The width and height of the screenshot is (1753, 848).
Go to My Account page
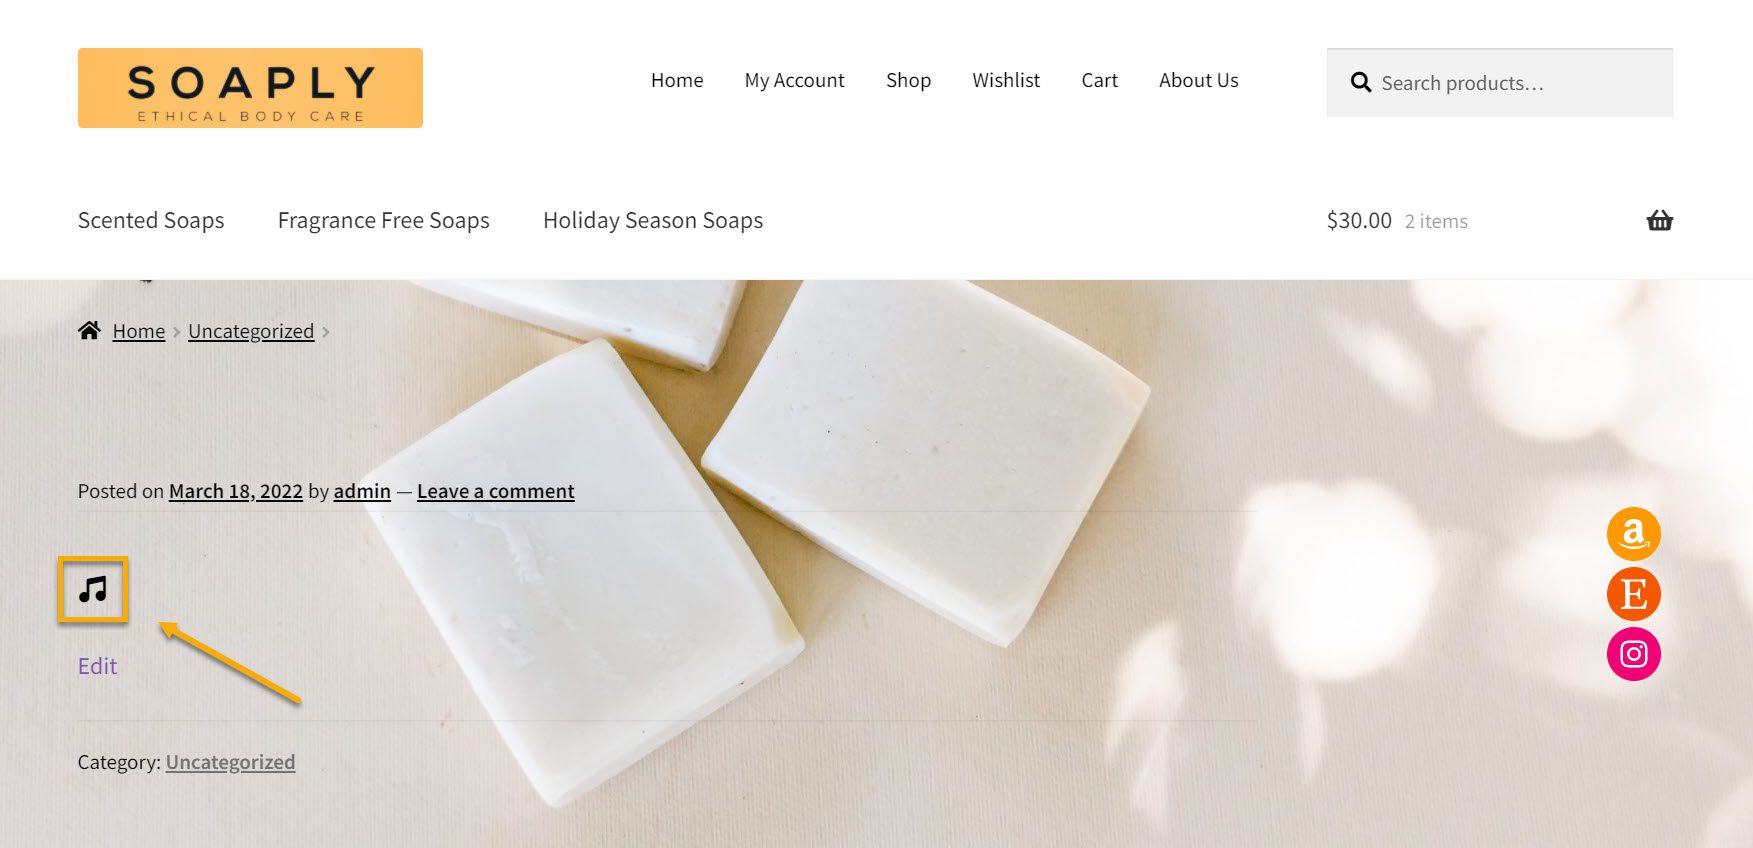[794, 80]
